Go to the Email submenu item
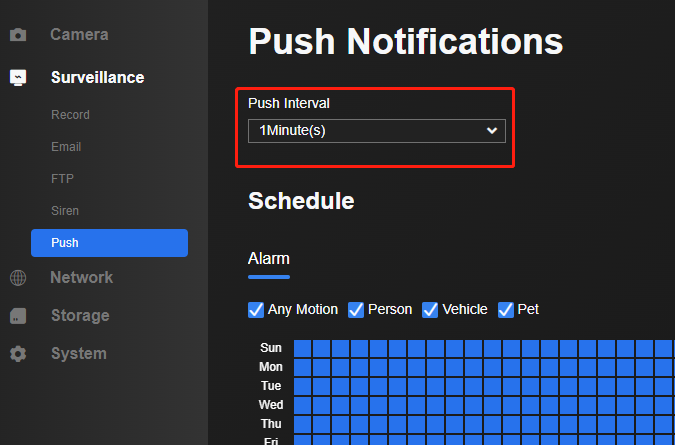 click(66, 147)
